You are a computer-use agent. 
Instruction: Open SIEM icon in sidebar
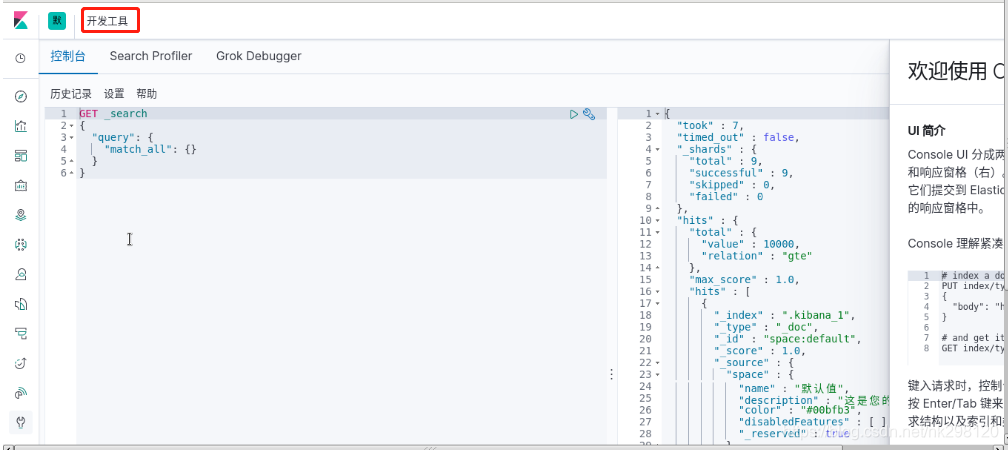(x=21, y=393)
